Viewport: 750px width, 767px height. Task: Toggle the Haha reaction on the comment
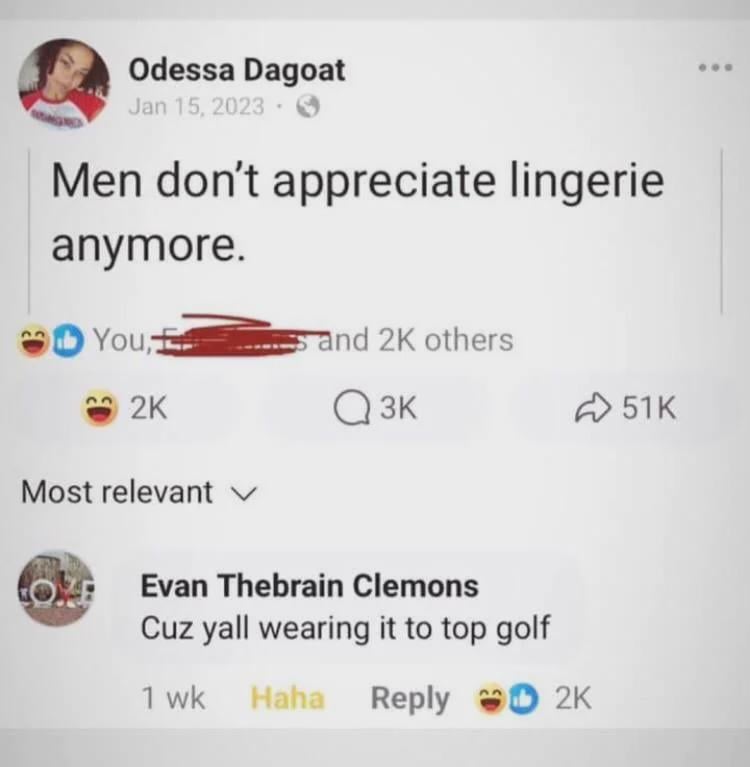(287, 698)
